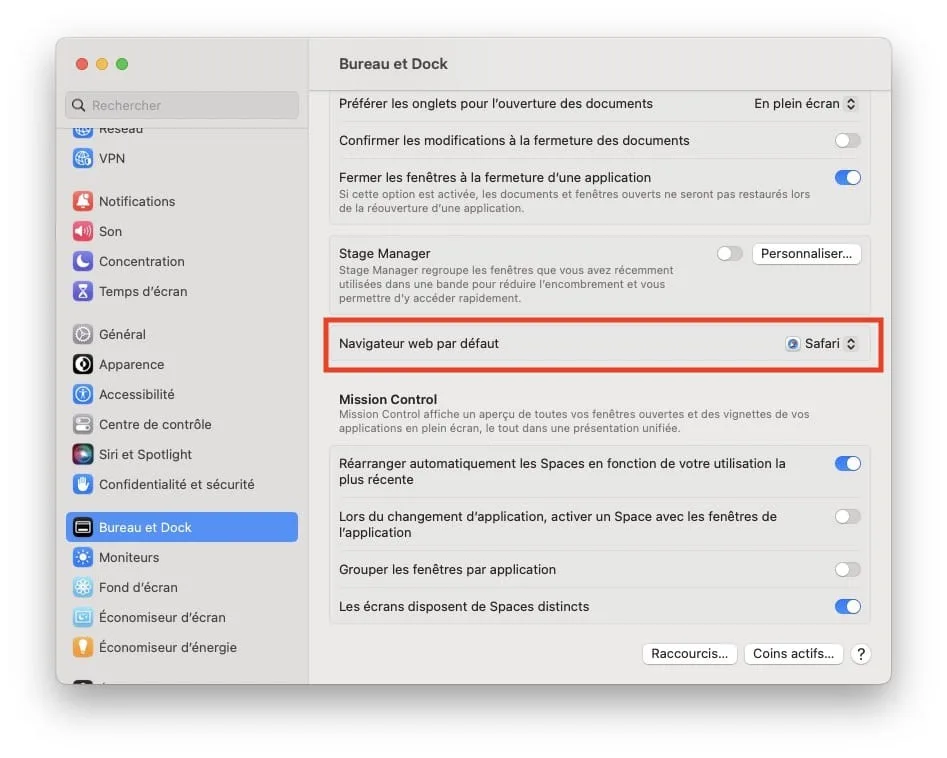Select Confidentialité et sécurité pane
This screenshot has height=758, width=947.
pyautogui.click(x=182, y=484)
